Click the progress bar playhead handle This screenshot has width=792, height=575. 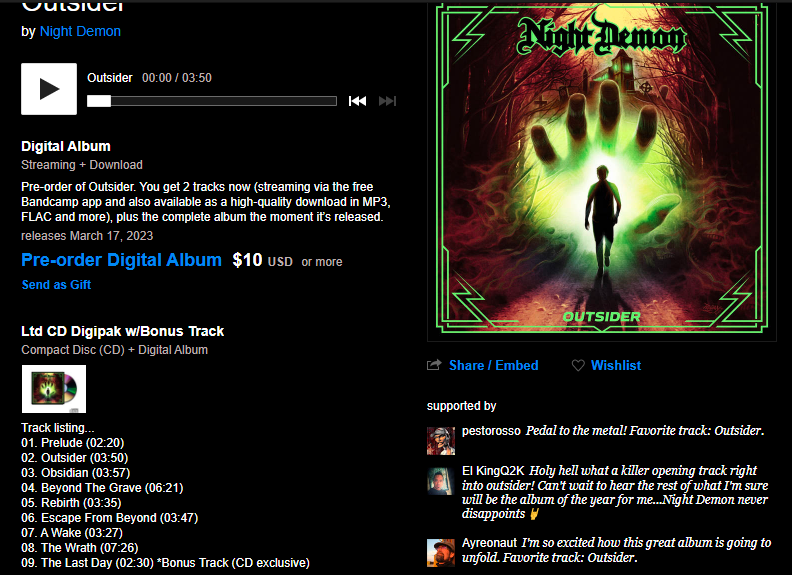pyautogui.click(x=99, y=101)
